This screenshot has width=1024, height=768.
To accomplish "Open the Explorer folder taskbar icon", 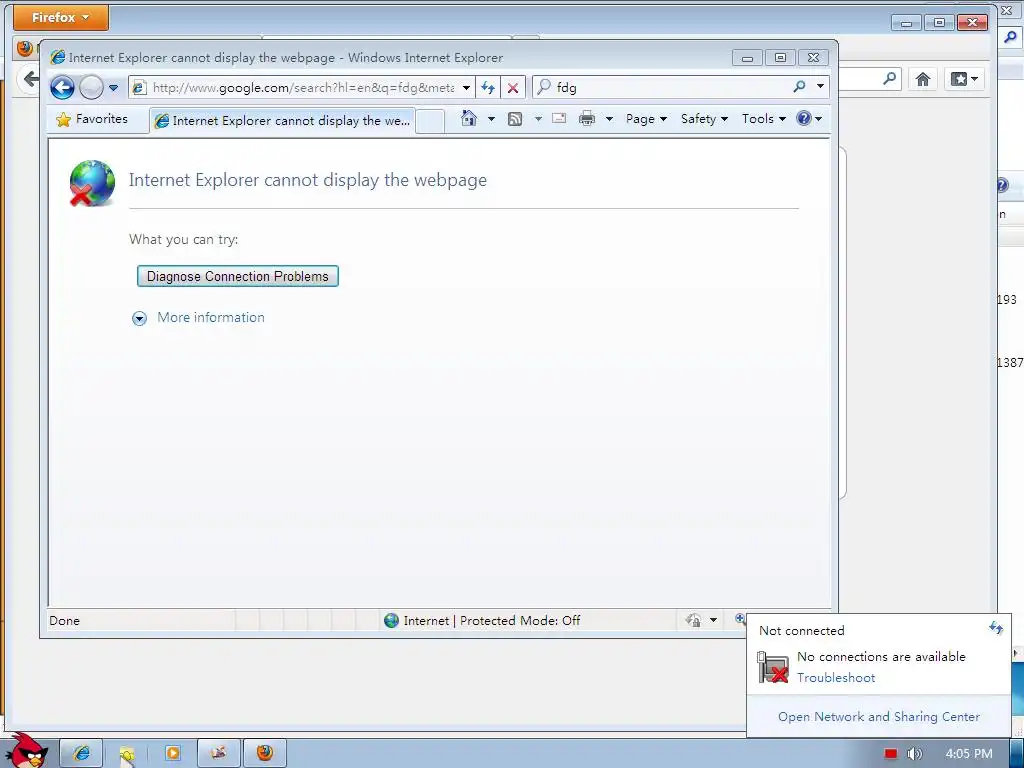I will tap(126, 754).
